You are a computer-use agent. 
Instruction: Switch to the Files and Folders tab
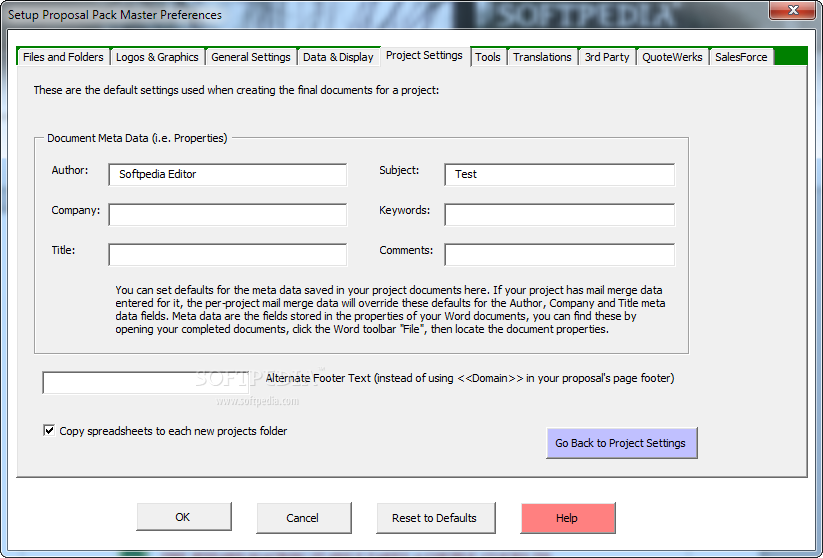point(63,57)
